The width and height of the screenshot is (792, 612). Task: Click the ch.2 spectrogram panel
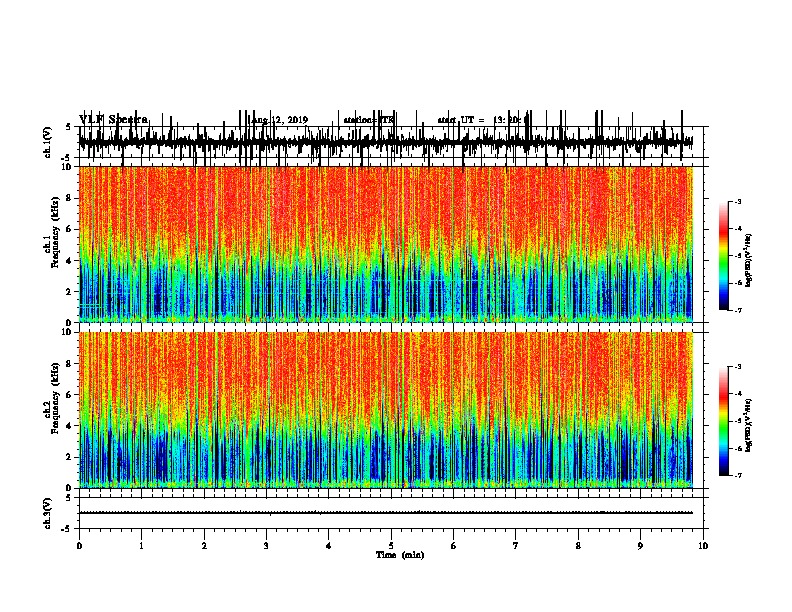[386, 410]
